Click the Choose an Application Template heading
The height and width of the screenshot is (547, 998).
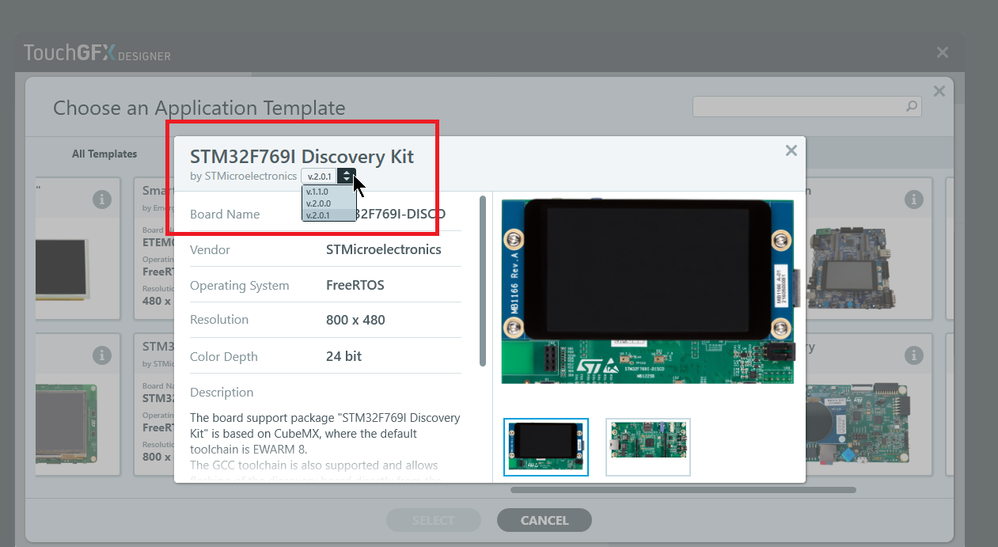[199, 108]
